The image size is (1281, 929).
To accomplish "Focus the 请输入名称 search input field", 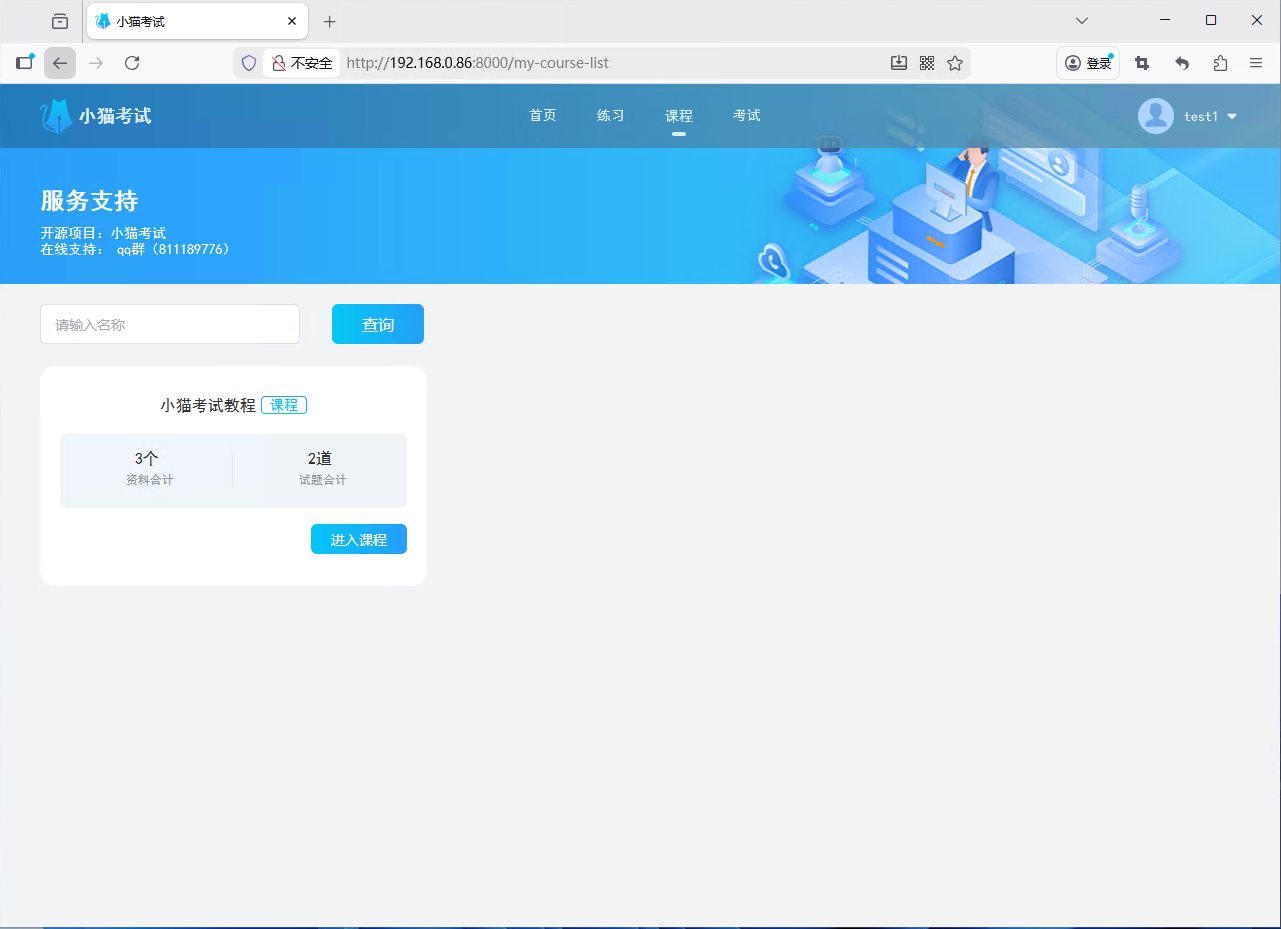I will pos(170,324).
